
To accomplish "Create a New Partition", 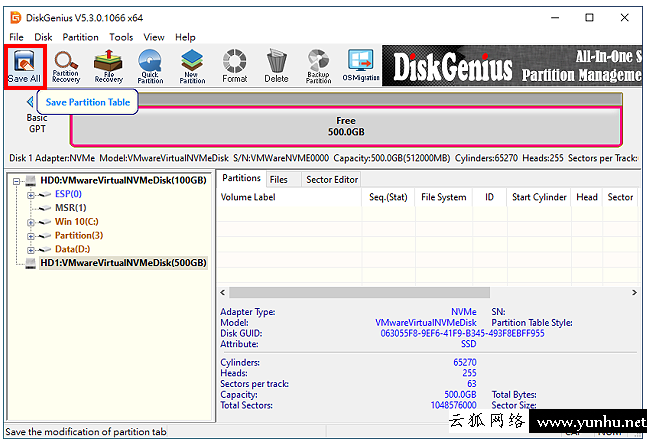I will pos(192,66).
